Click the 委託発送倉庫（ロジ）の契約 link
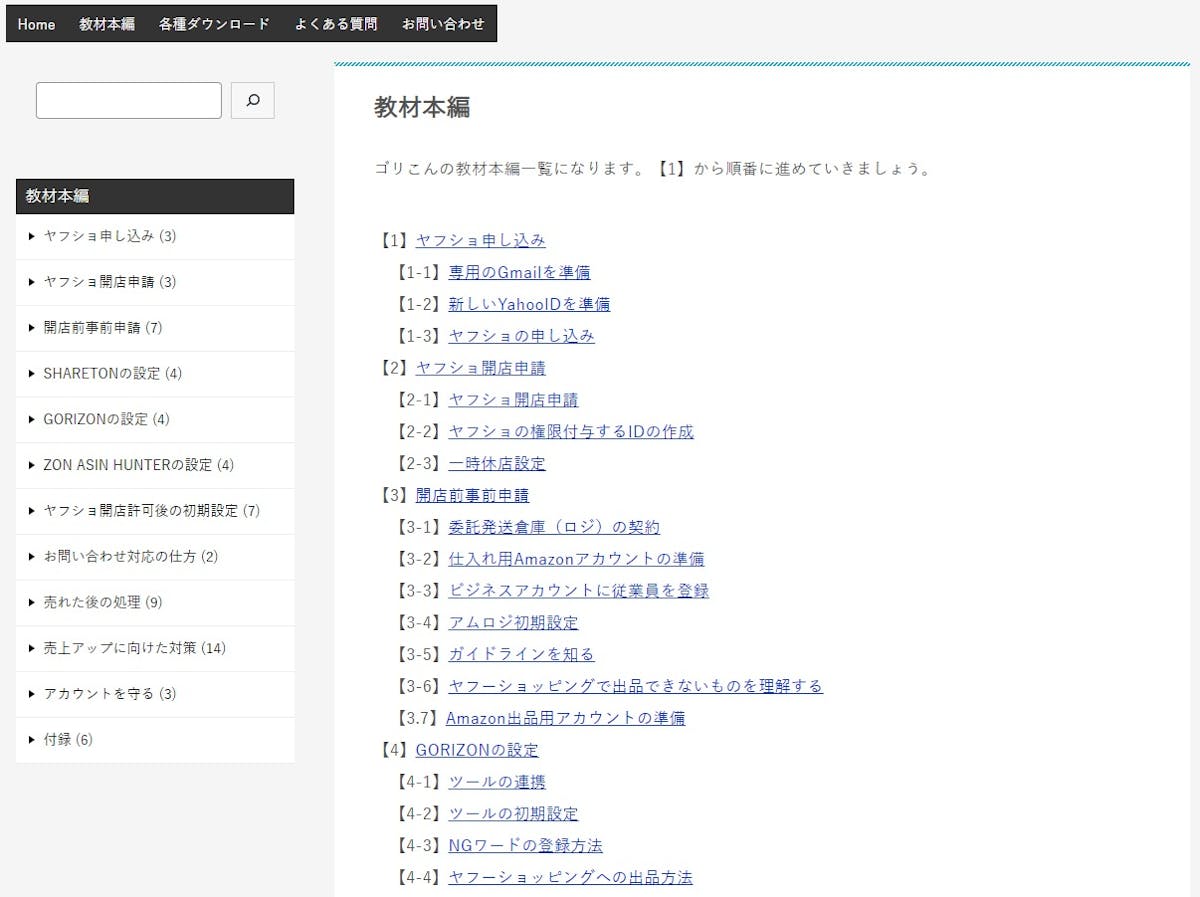Screen dimensions: 1200x897 click(x=554, y=527)
